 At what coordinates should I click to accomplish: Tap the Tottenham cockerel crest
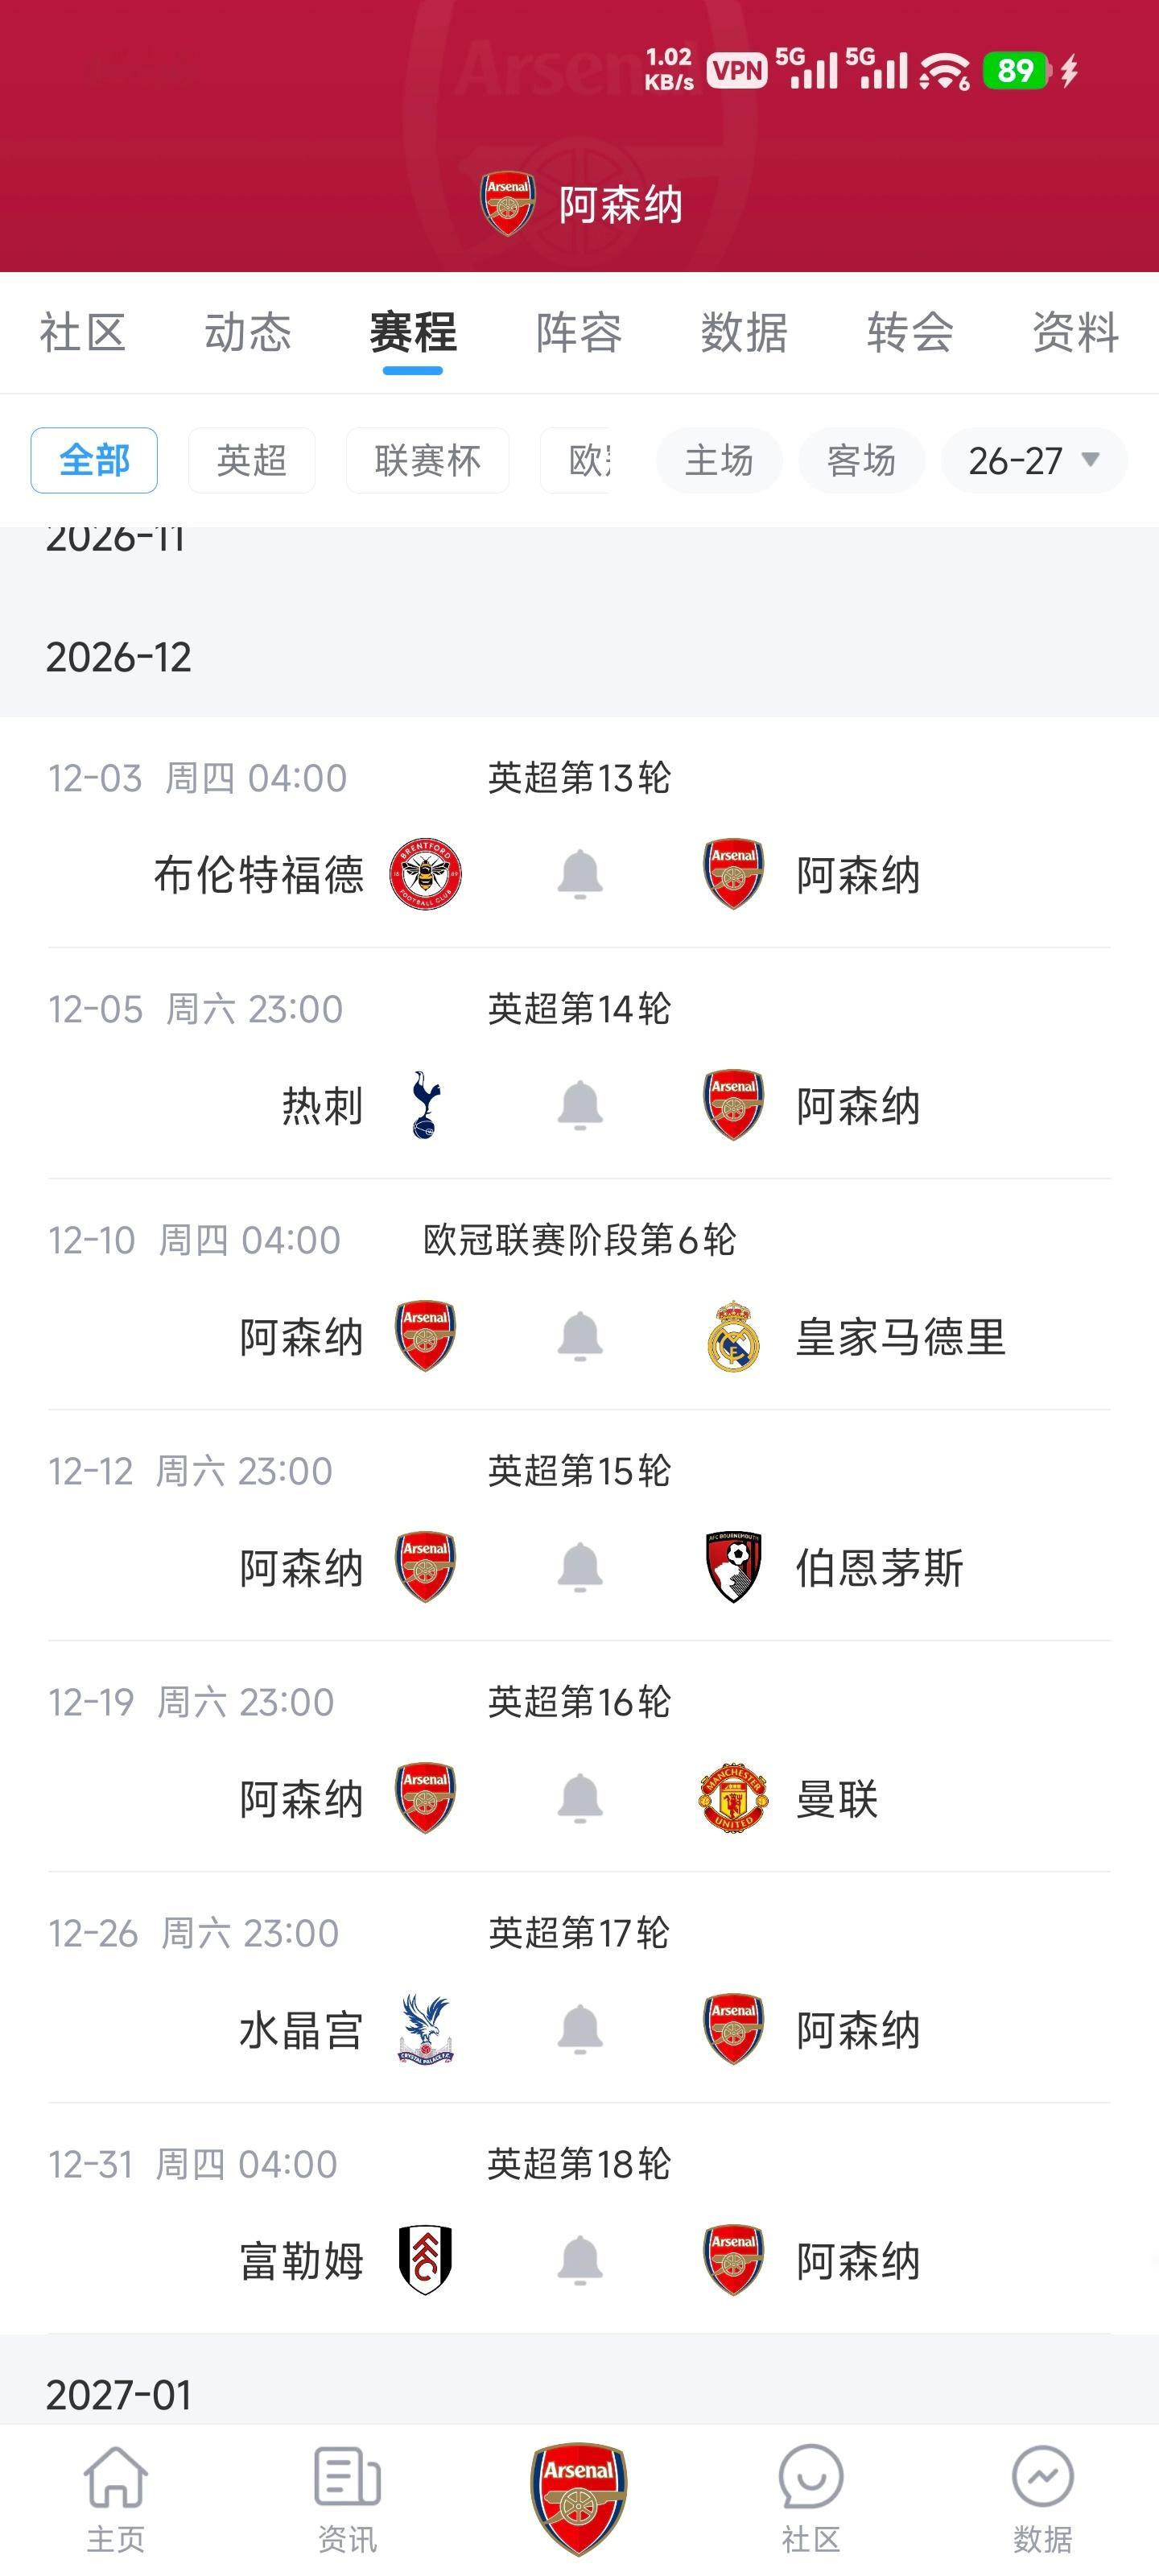tap(425, 1105)
